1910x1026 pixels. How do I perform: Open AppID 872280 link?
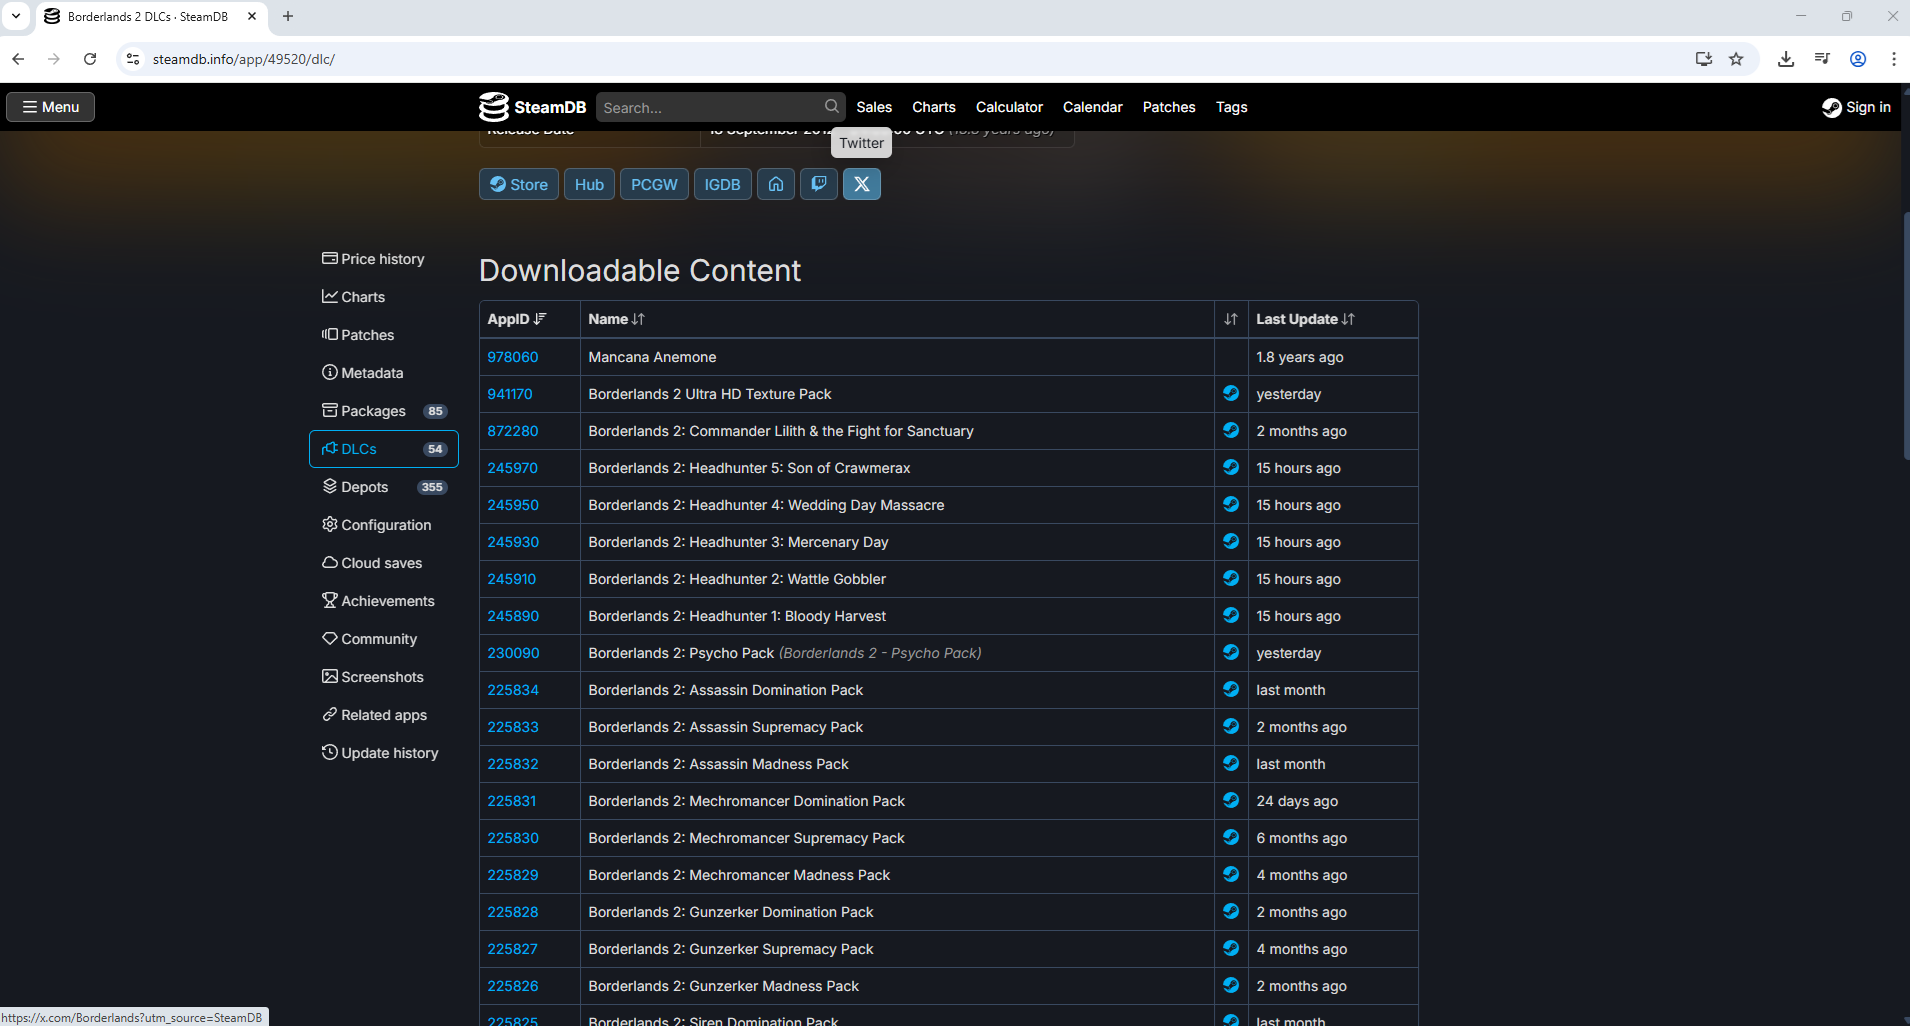(513, 431)
